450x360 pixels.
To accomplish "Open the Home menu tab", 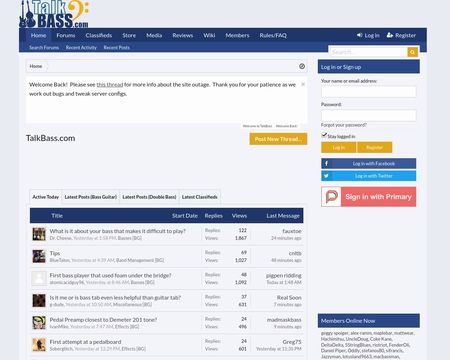I will coord(38,35).
